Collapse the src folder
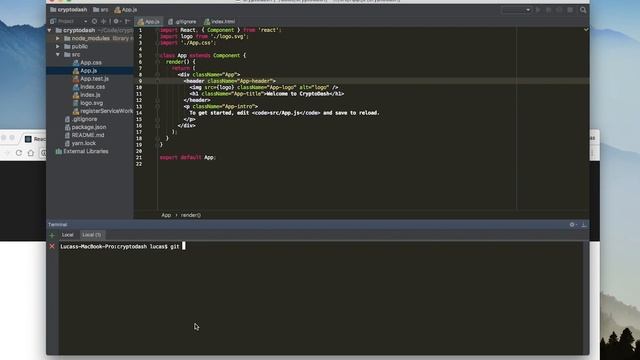640x360 pixels. 58,54
